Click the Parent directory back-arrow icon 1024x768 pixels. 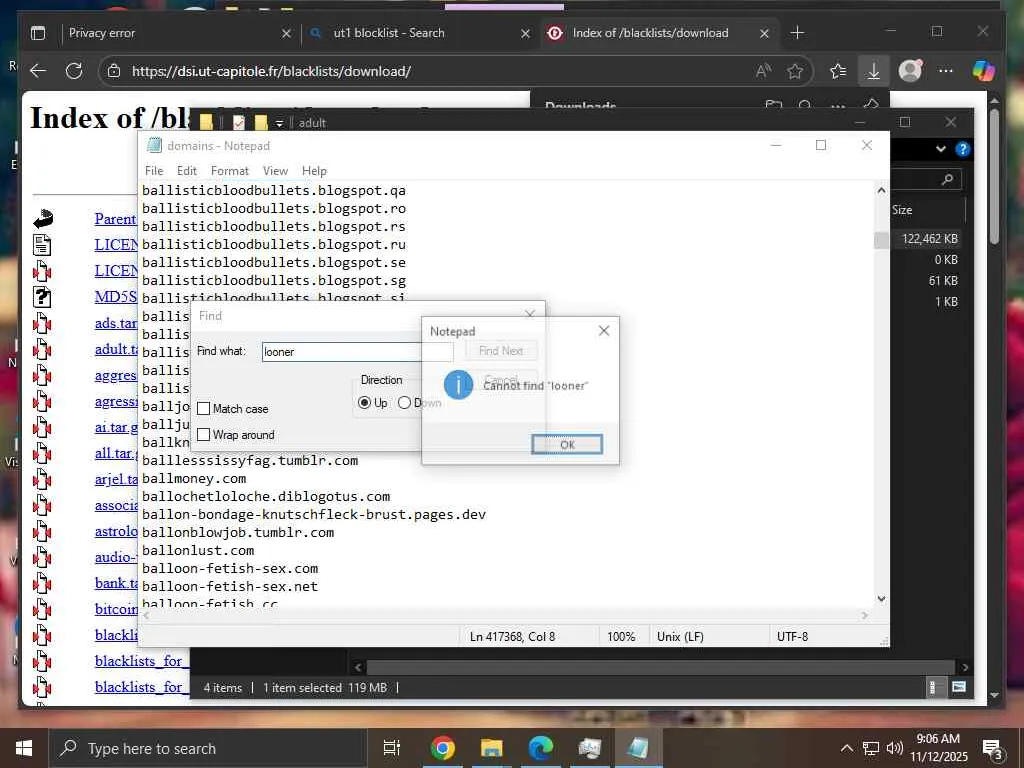click(43, 219)
